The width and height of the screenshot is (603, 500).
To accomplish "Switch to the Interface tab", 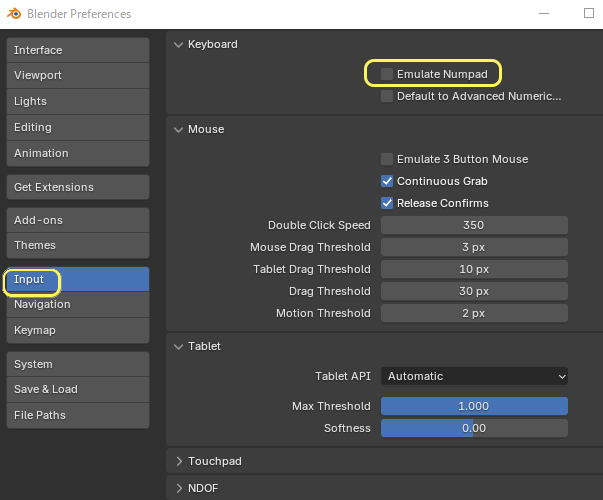I will click(x=77, y=50).
